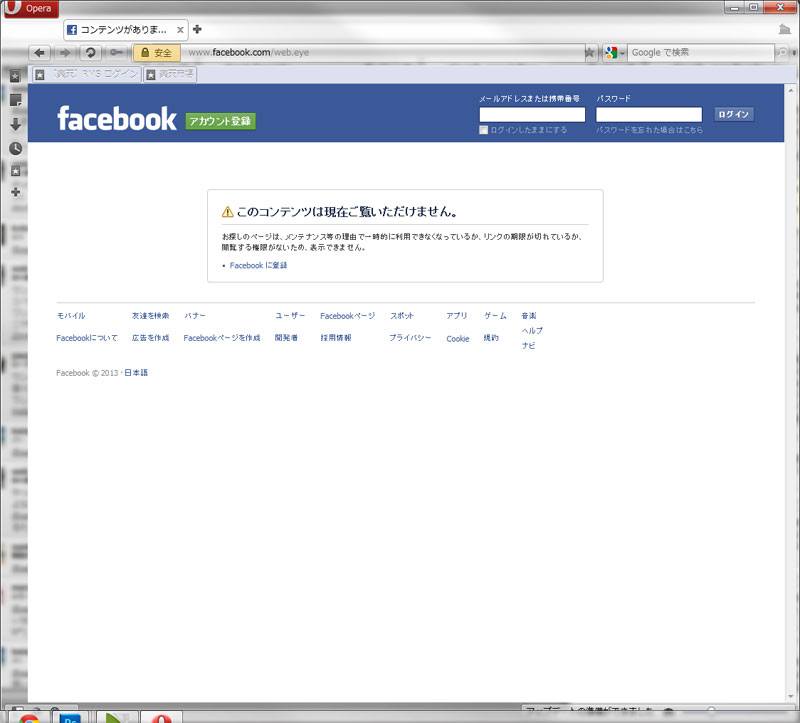Open the bookmarks panel star icon

15,77
